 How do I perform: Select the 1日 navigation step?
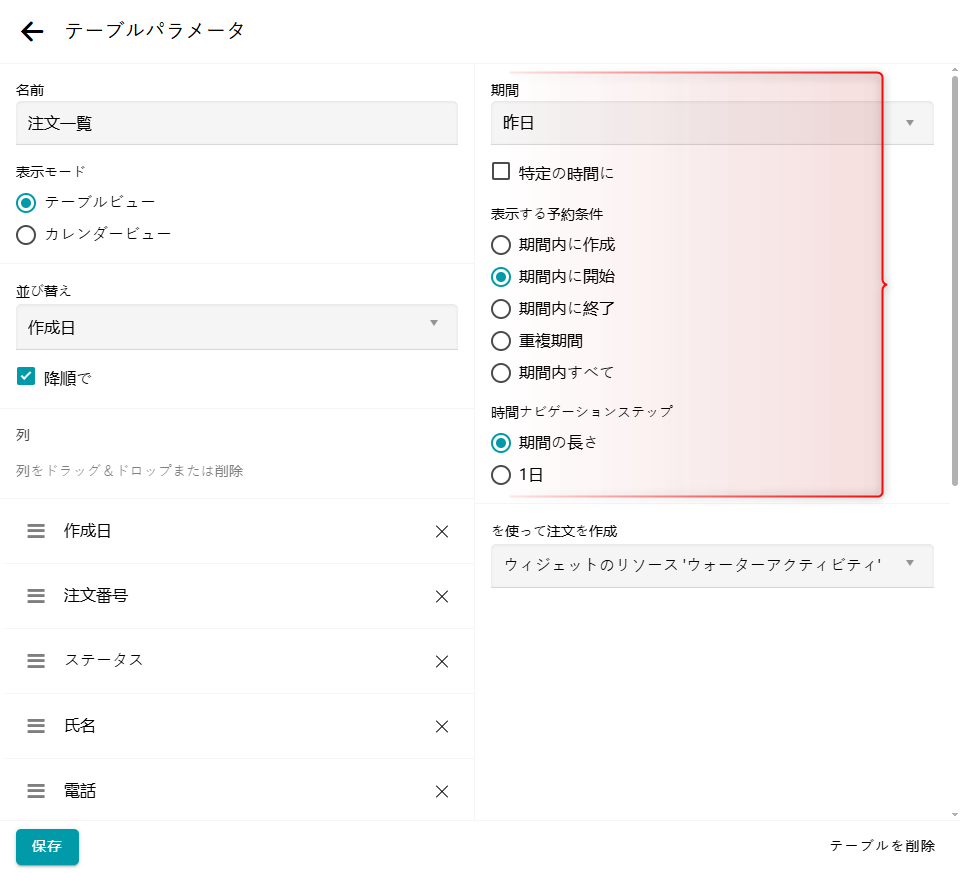point(501,475)
